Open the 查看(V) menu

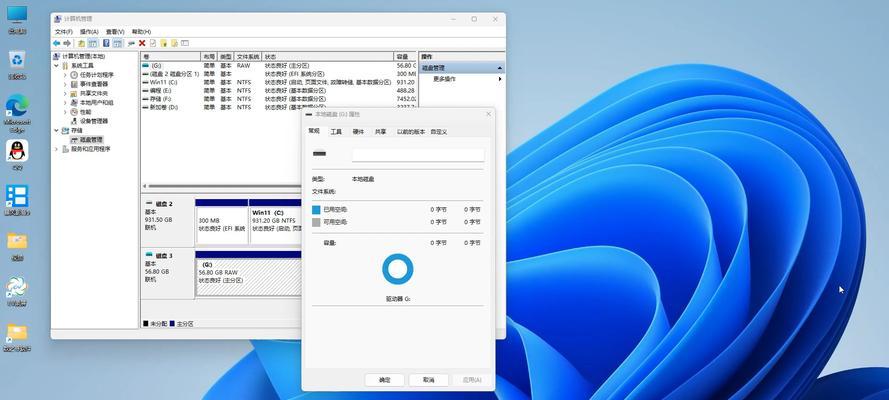[115, 32]
